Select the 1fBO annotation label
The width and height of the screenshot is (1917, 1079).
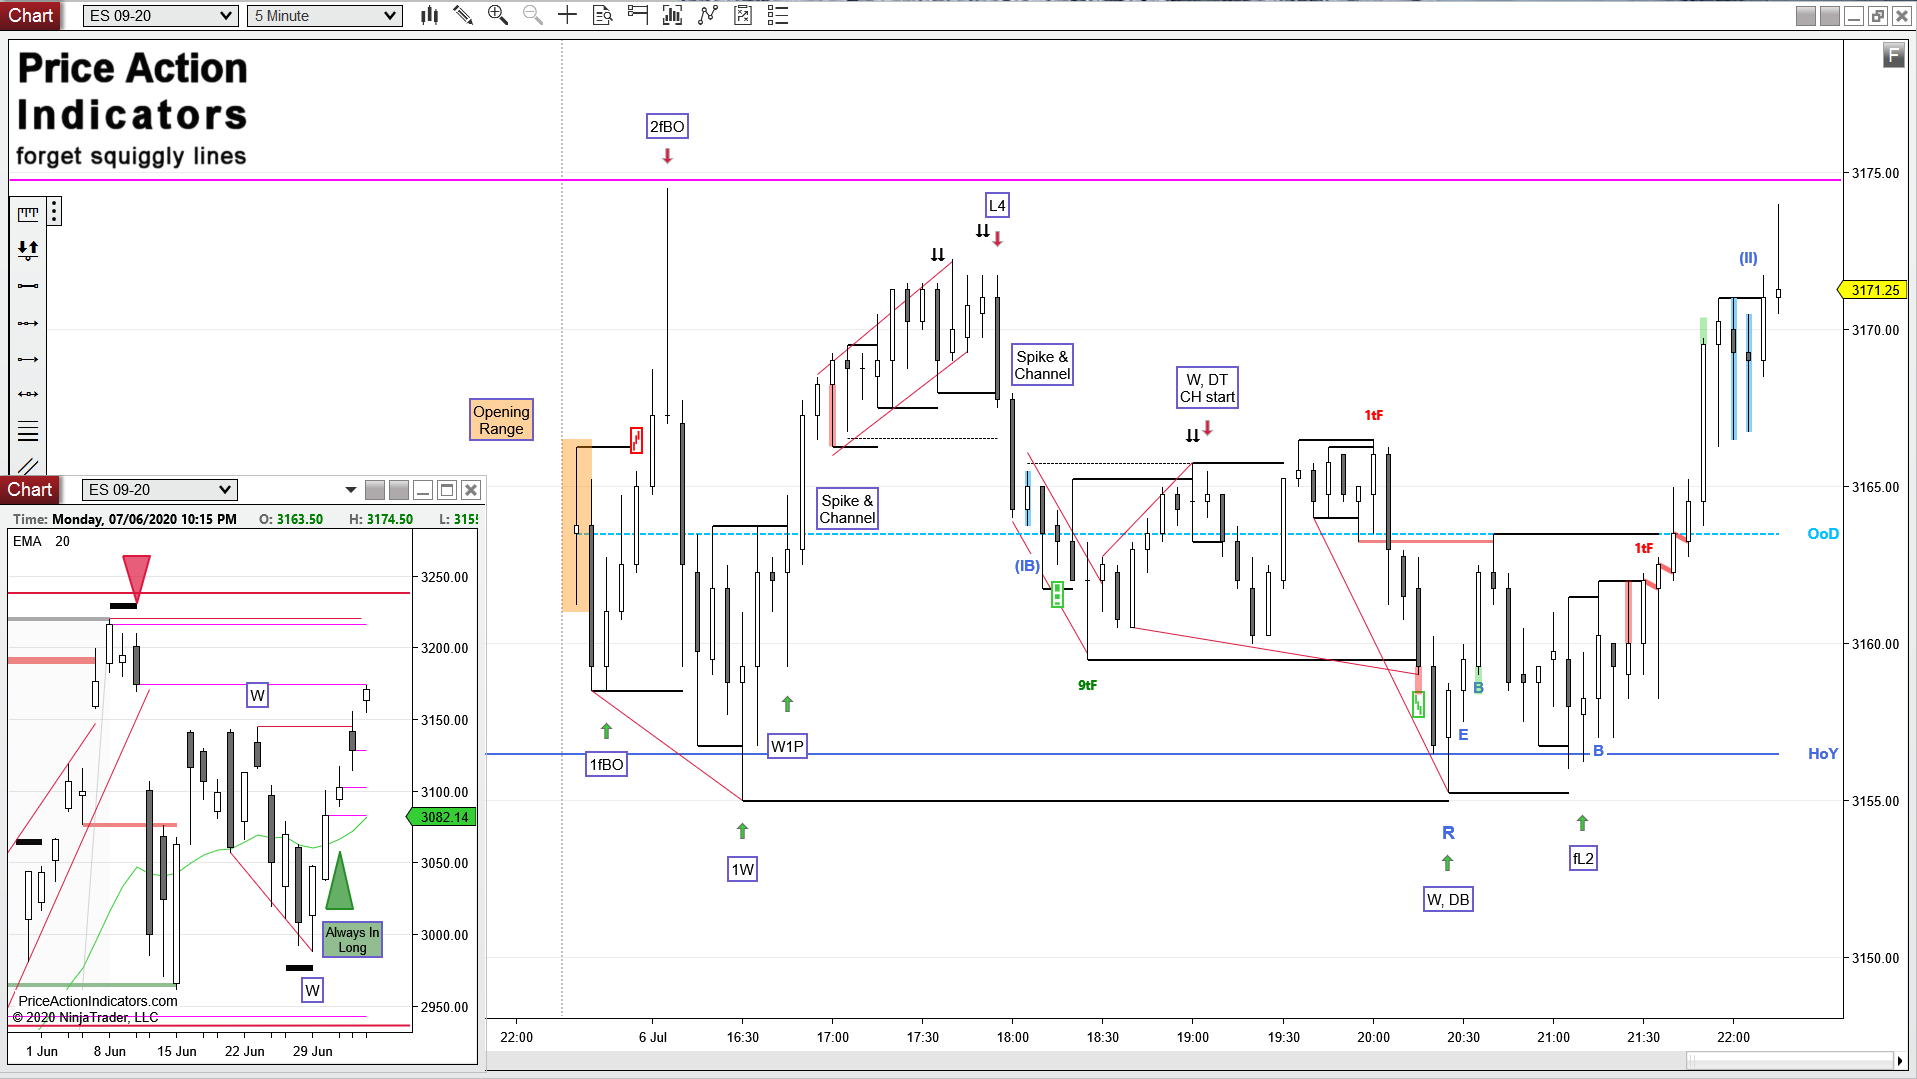coord(606,764)
